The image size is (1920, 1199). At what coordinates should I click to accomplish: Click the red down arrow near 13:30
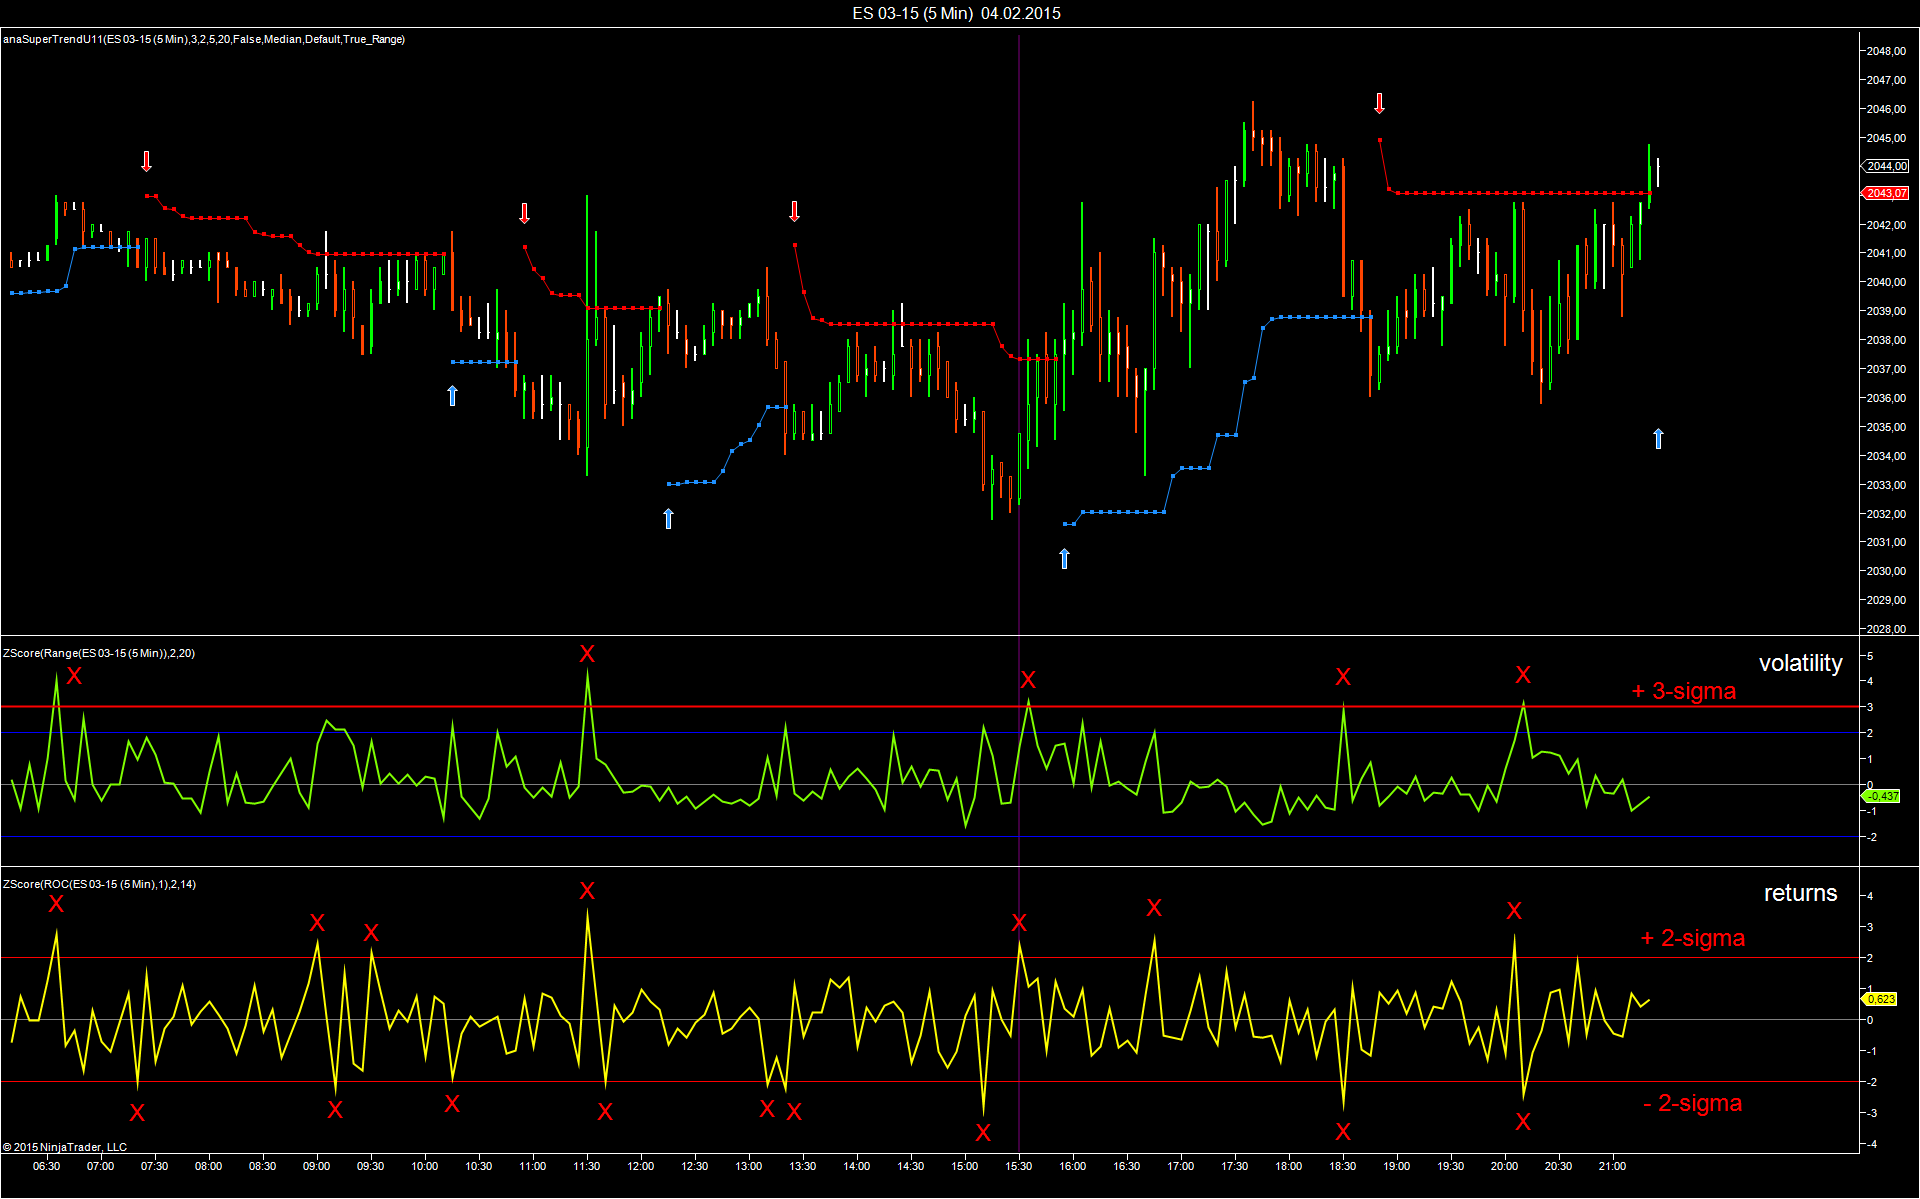794,211
